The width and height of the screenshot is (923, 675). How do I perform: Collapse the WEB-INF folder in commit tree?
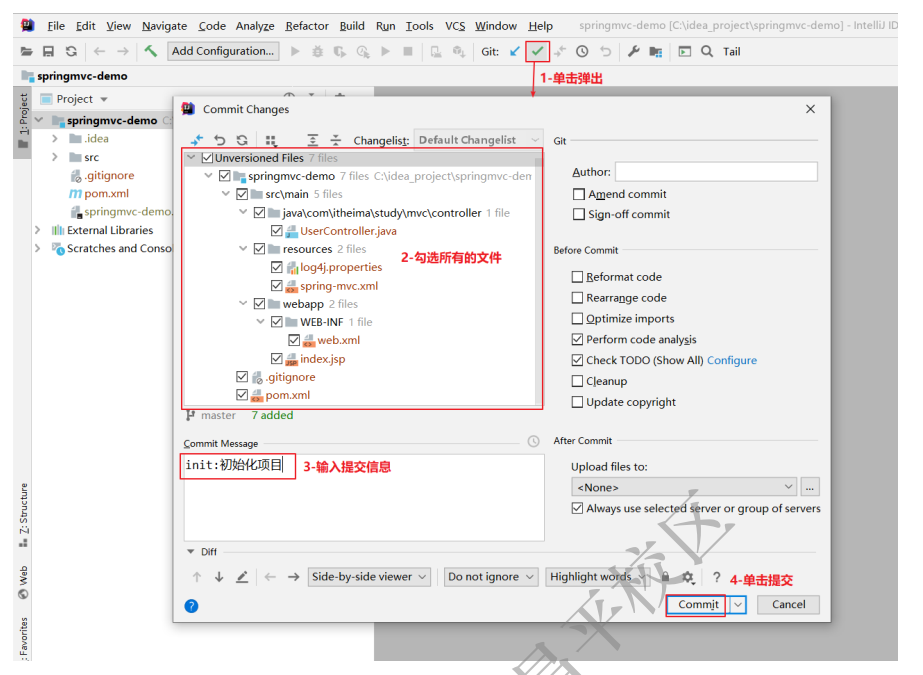tap(260, 322)
